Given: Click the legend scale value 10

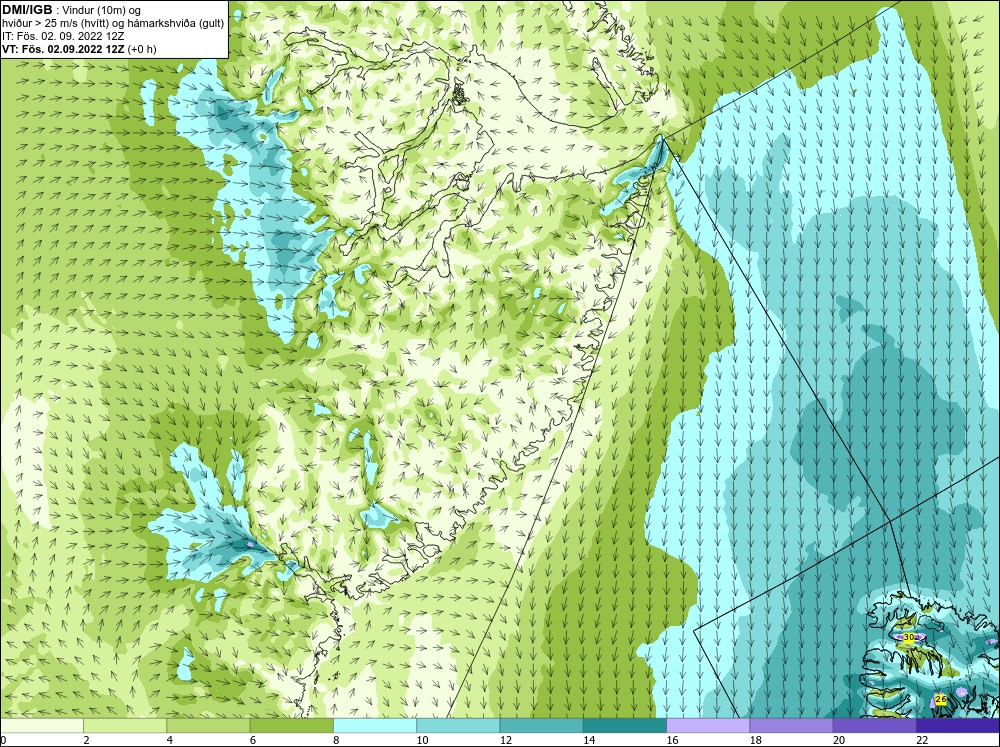Looking at the screenshot, I should pyautogui.click(x=422, y=740).
